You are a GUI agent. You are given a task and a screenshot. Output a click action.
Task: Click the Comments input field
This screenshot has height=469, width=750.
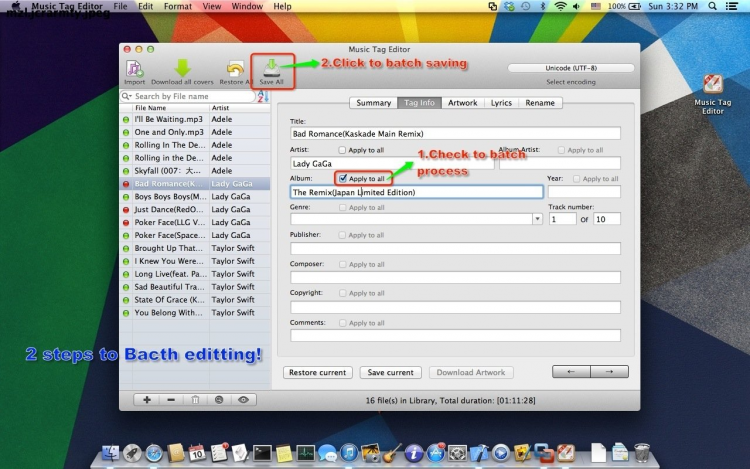tap(455, 336)
